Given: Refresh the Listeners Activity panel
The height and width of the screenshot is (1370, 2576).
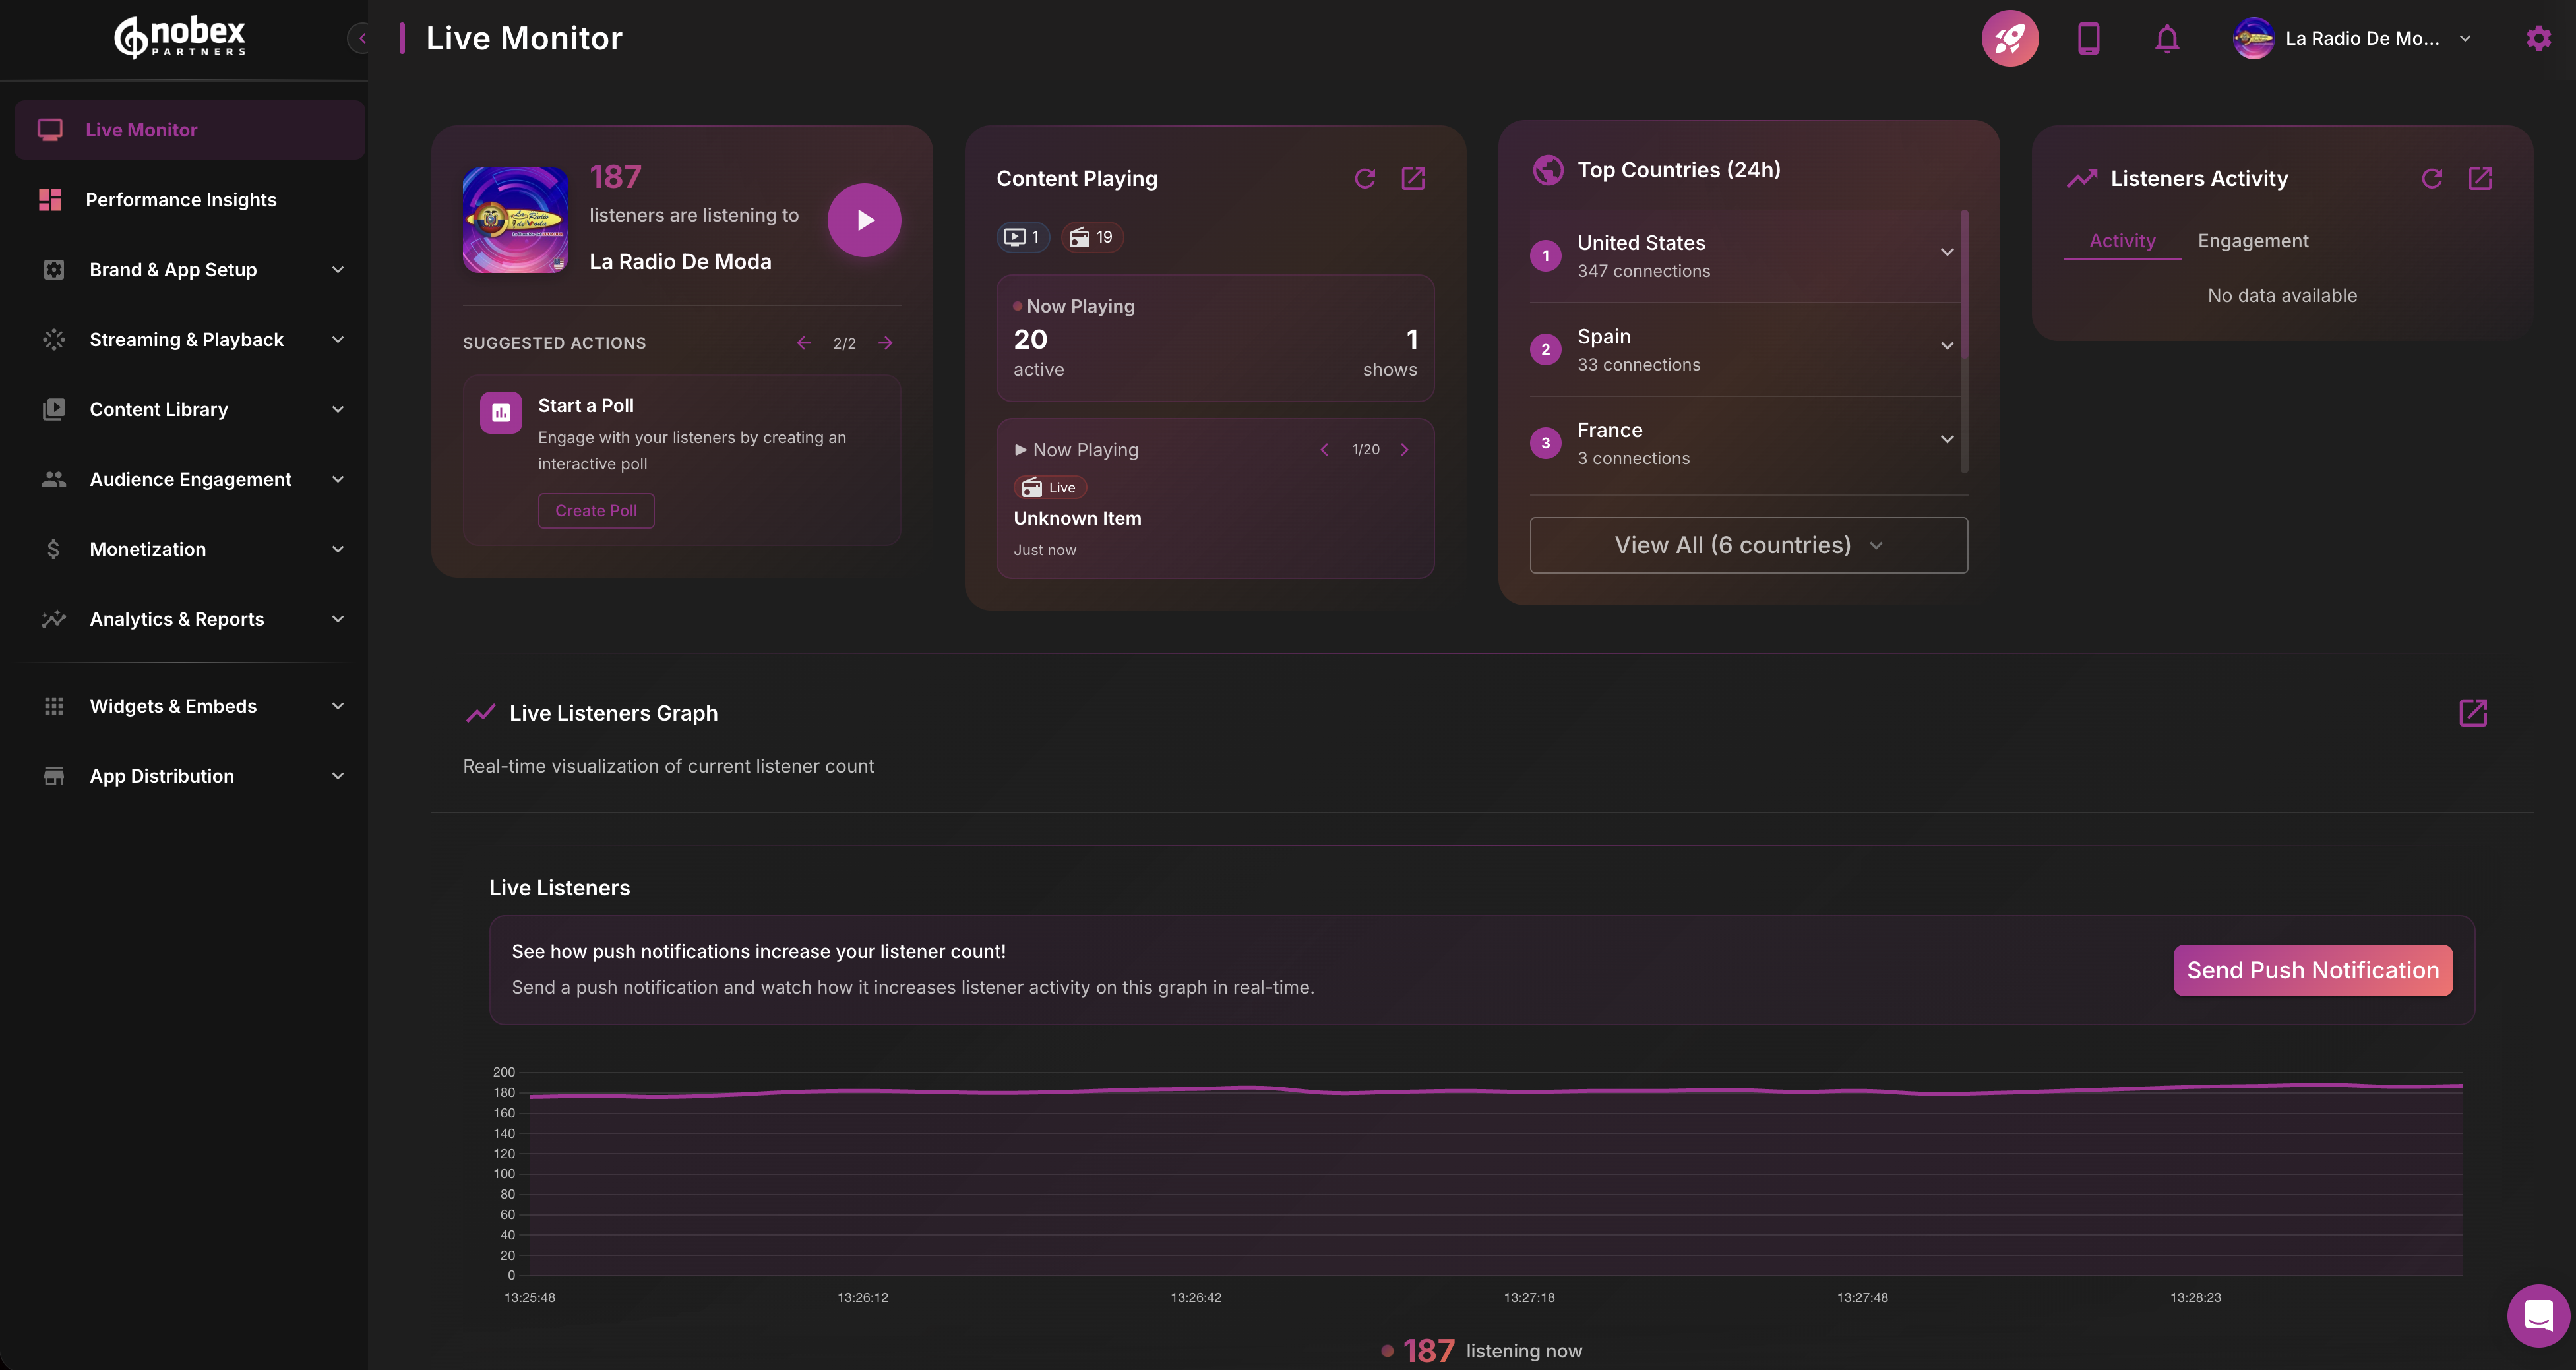Looking at the screenshot, I should 2431,178.
